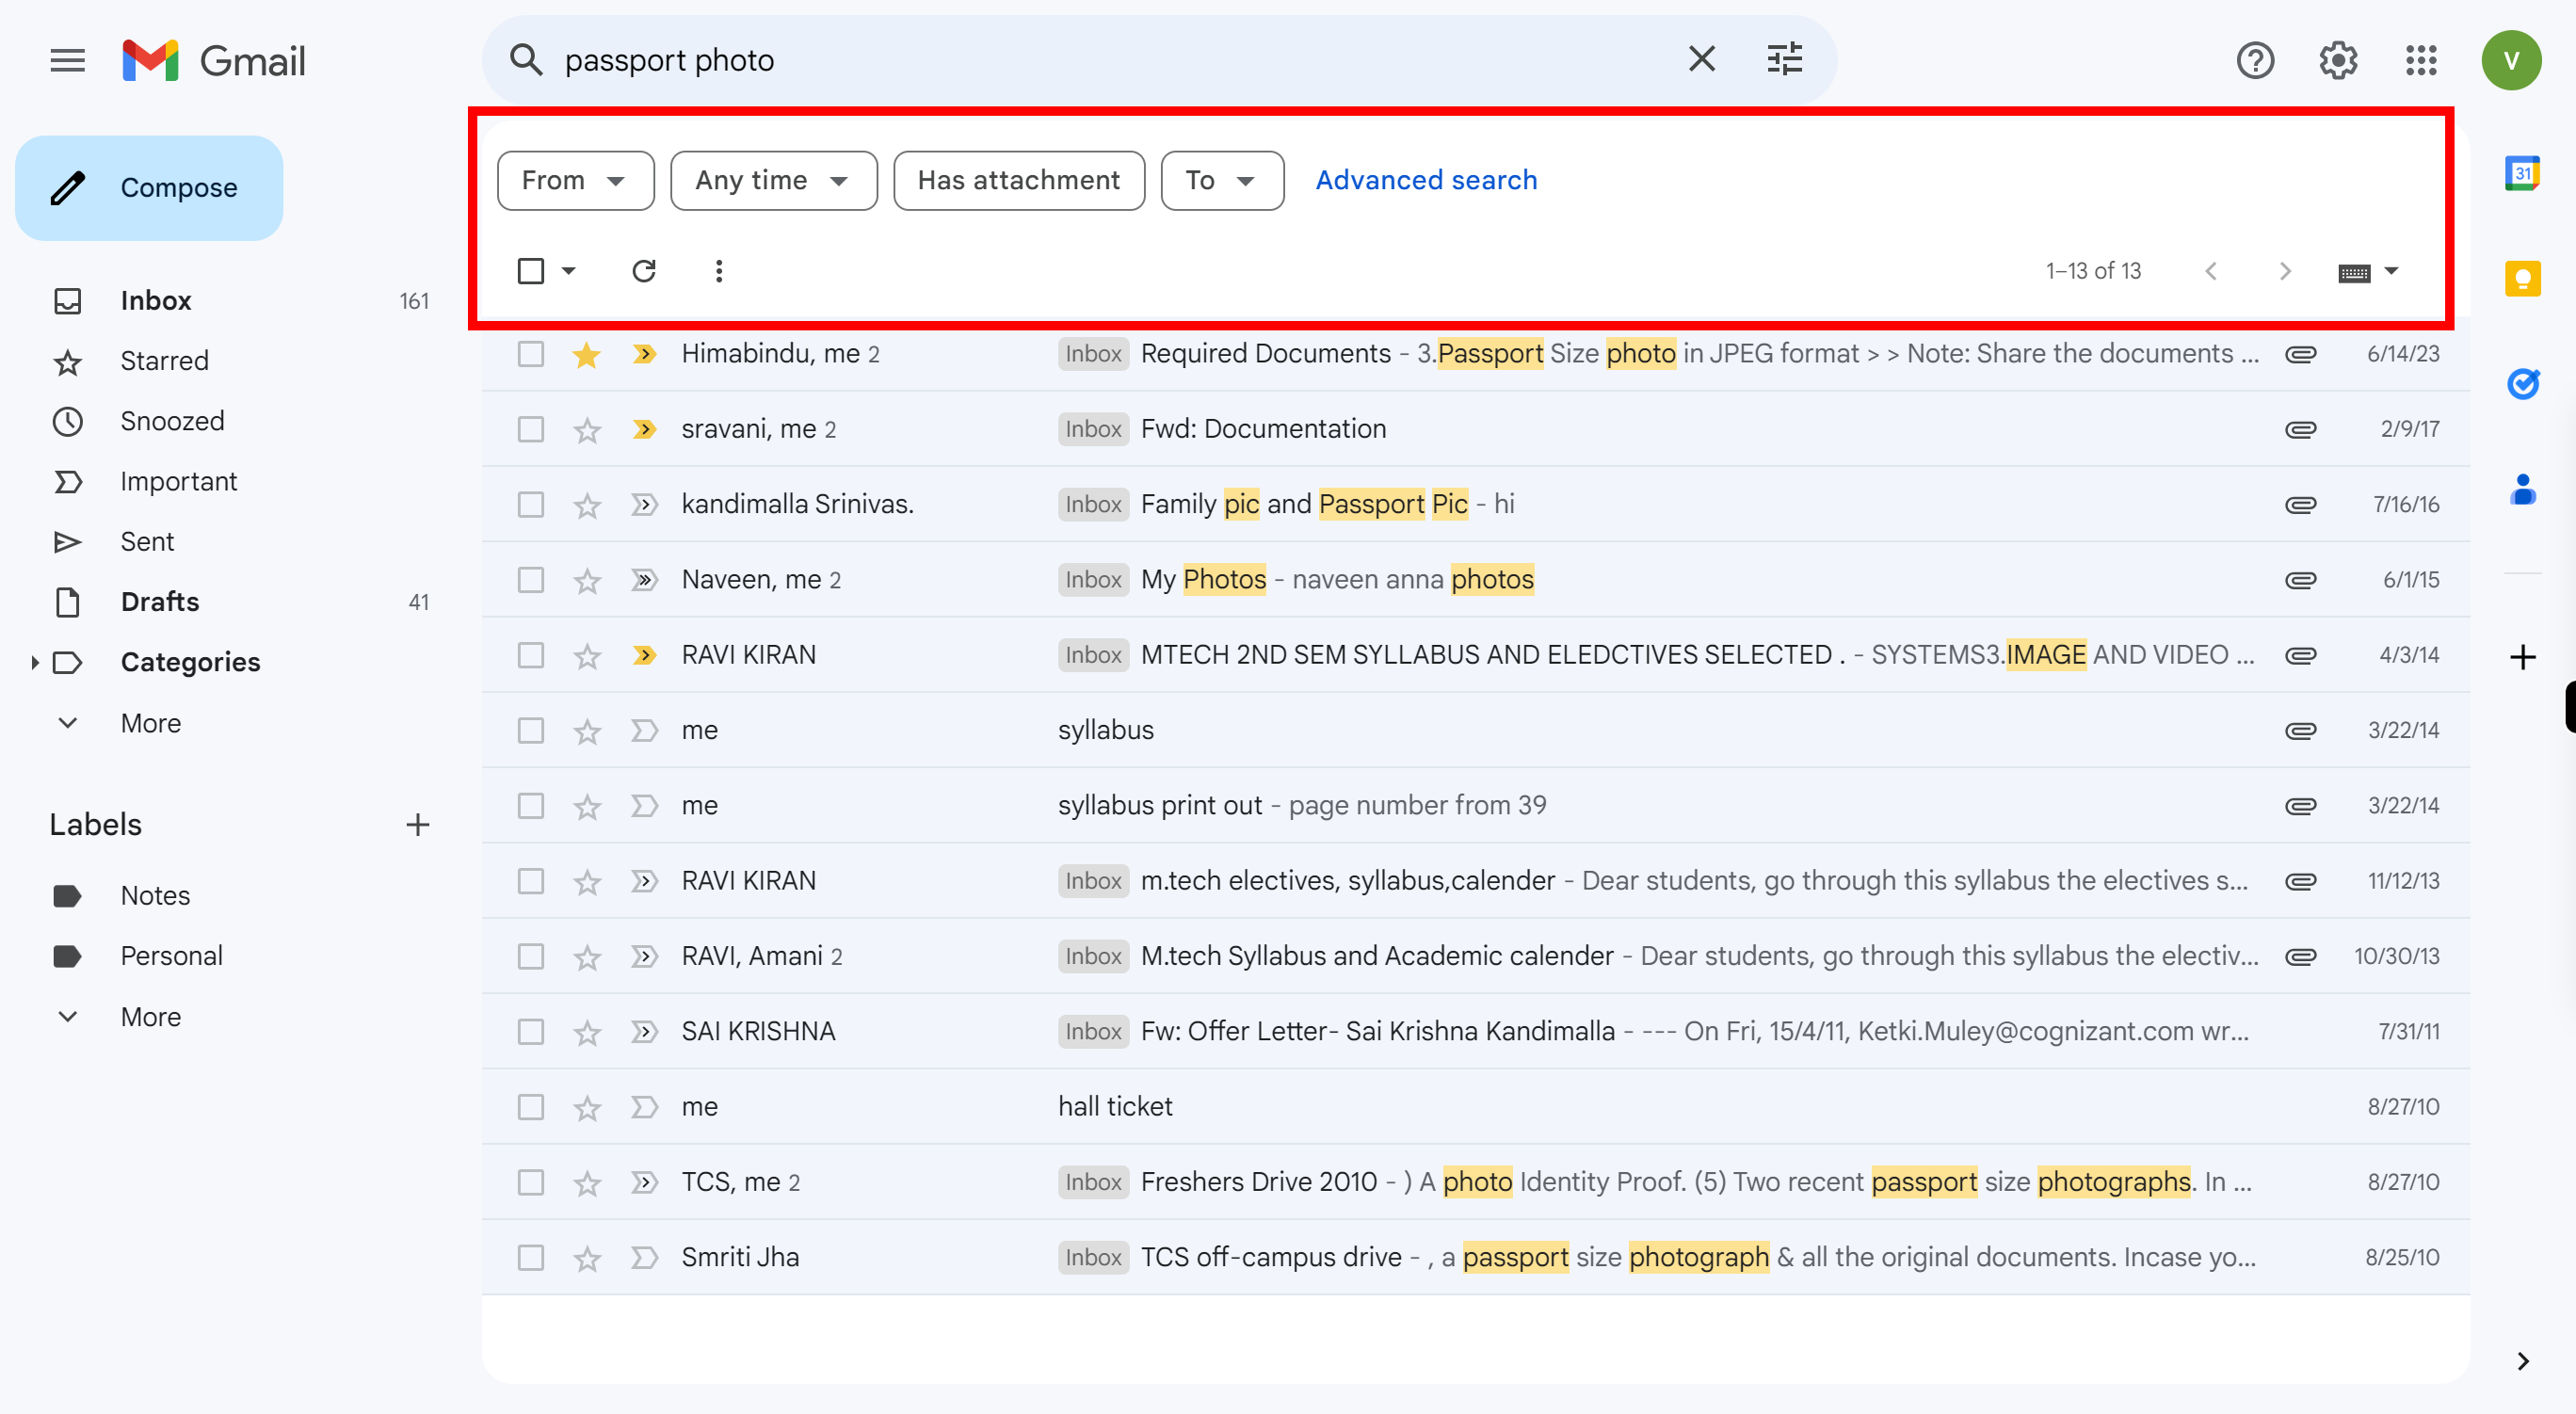Open the Family pic and Passport Pic email
The width and height of the screenshot is (2576, 1414).
click(1475, 505)
